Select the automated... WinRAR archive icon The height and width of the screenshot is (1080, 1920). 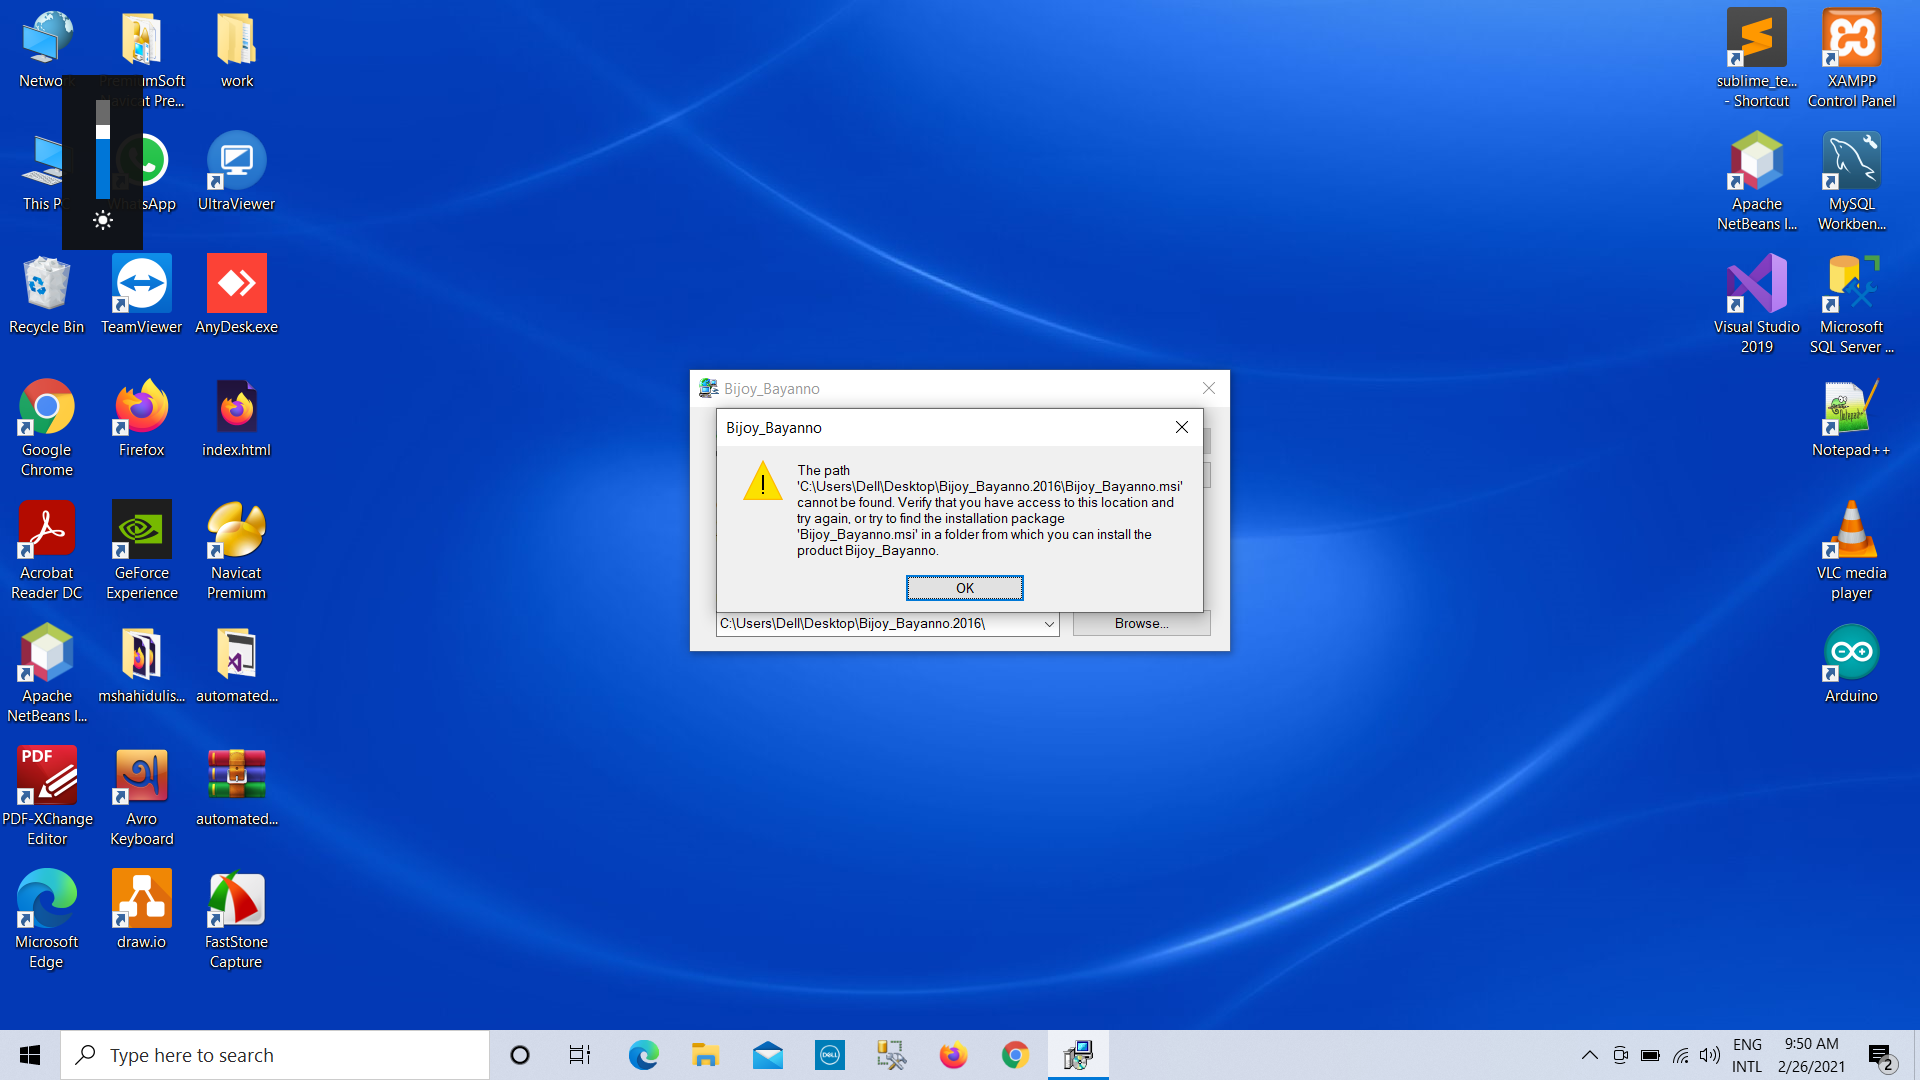[x=236, y=787]
